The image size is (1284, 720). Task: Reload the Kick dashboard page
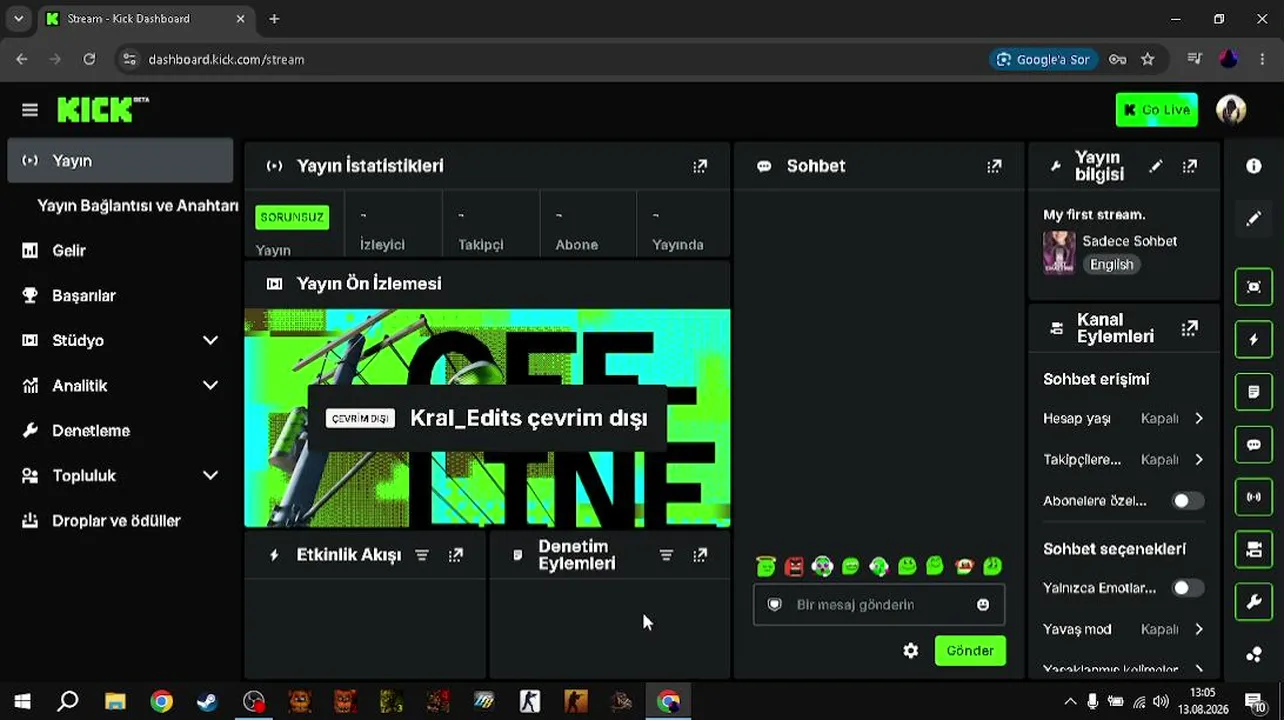click(x=89, y=59)
